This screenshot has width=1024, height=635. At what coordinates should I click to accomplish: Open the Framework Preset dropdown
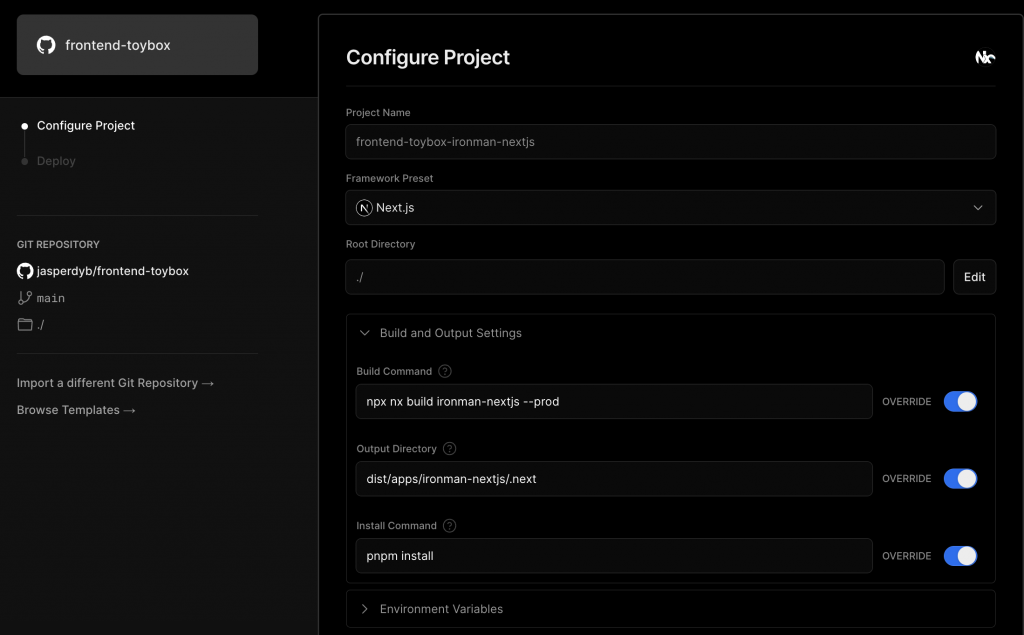[x=670, y=208]
